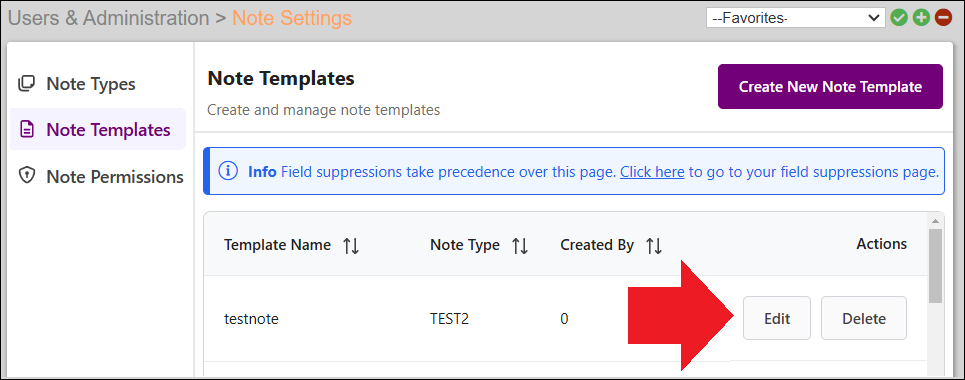965x380 pixels.
Task: Click the Note Types stacked pages icon
Action: [x=26, y=83]
